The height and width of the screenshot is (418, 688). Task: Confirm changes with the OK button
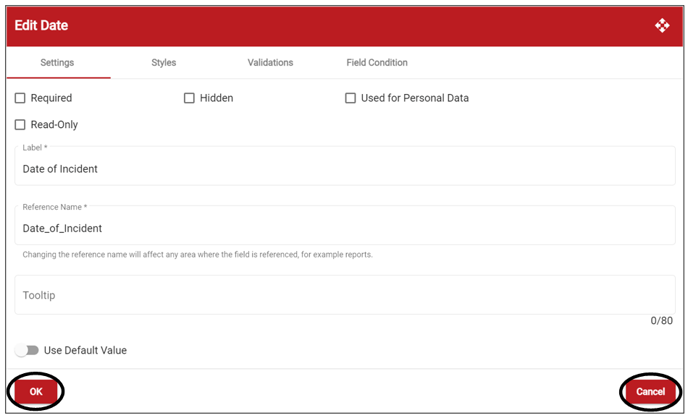[36, 391]
